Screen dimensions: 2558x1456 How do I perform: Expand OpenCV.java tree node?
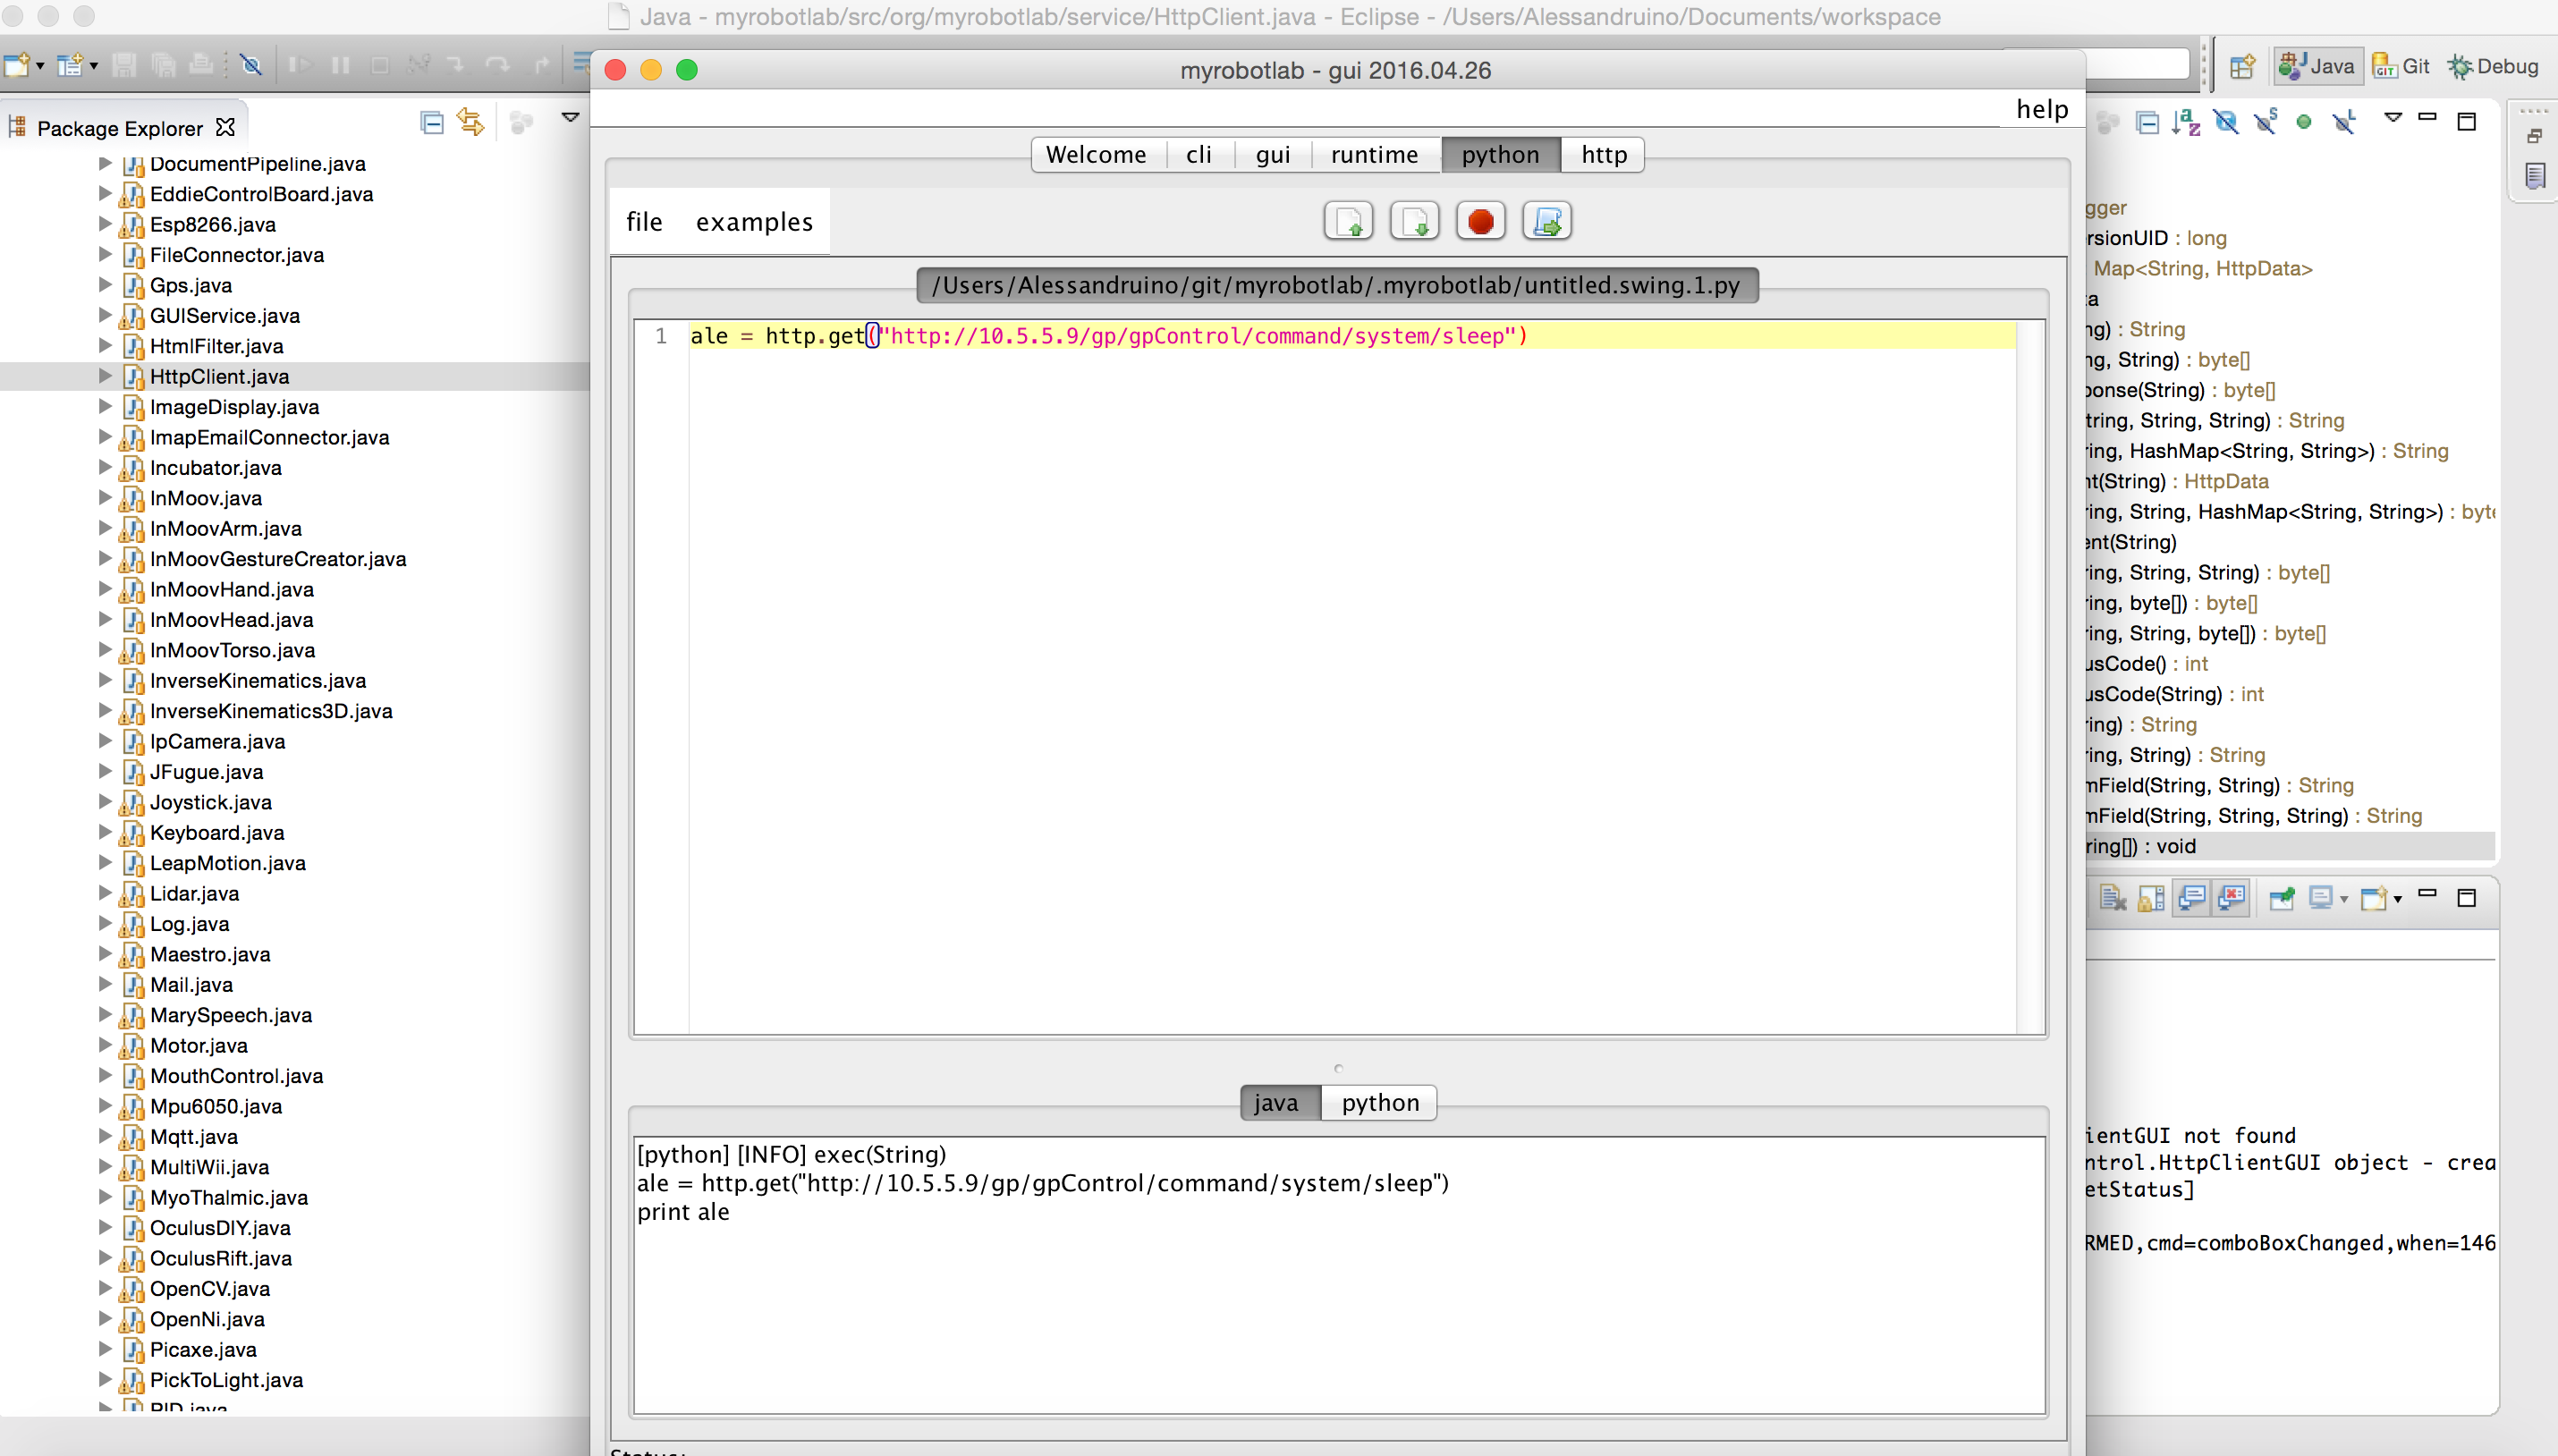point(106,1288)
